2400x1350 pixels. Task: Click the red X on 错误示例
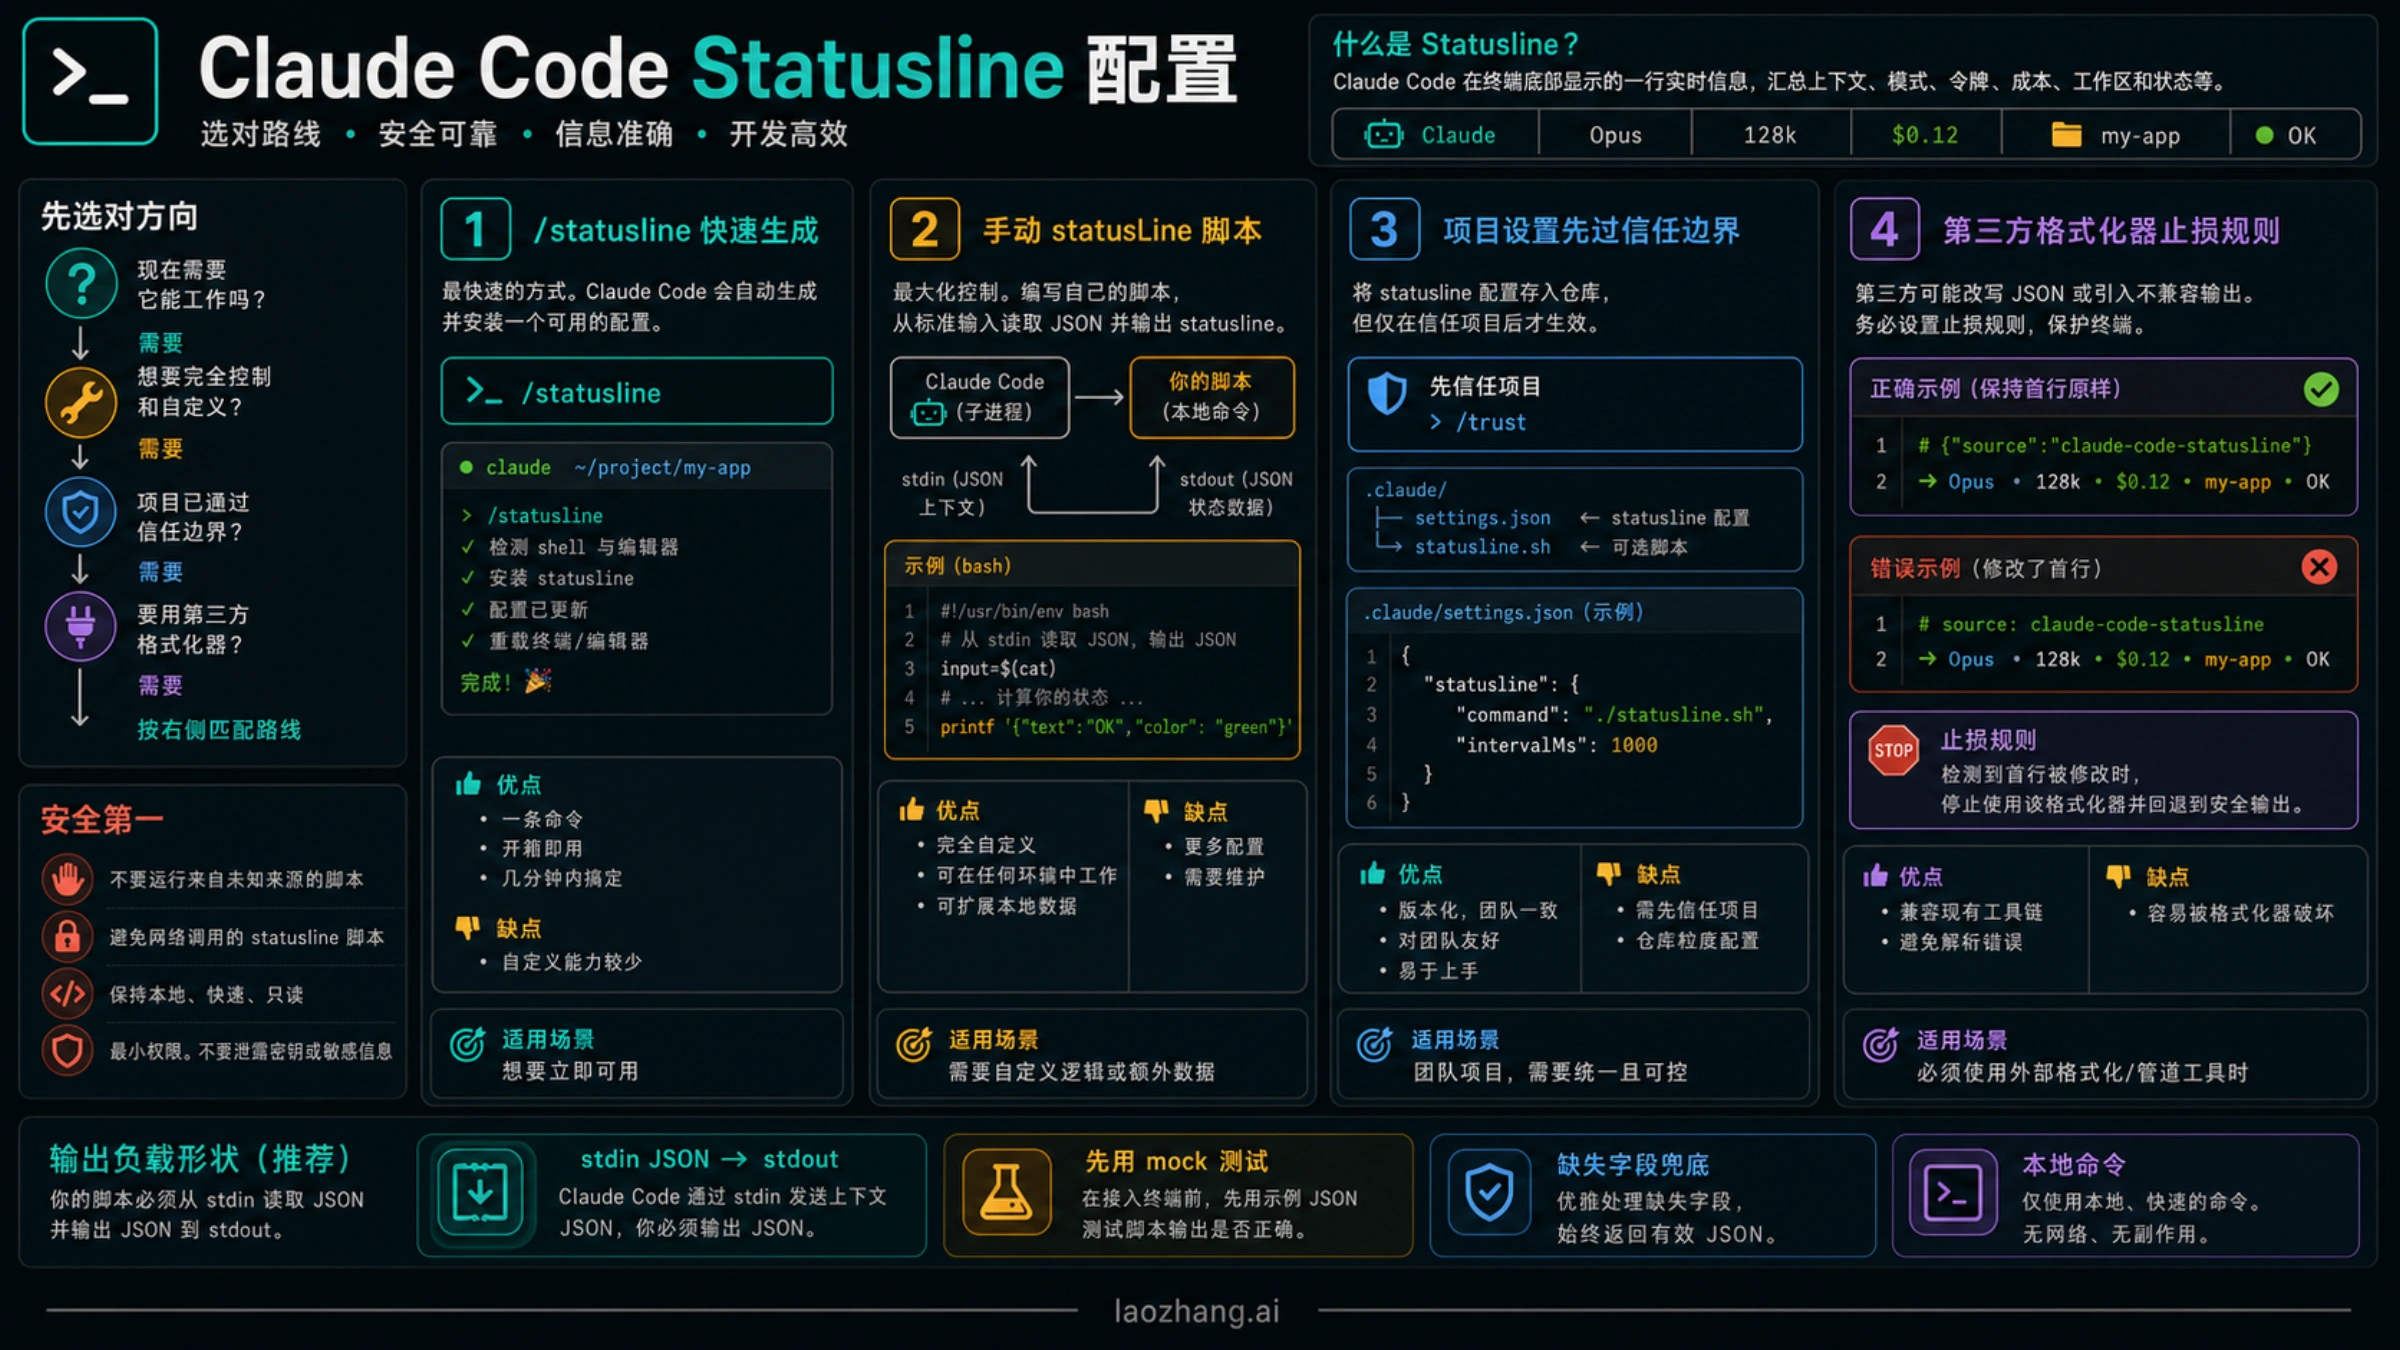pyautogui.click(x=2319, y=568)
